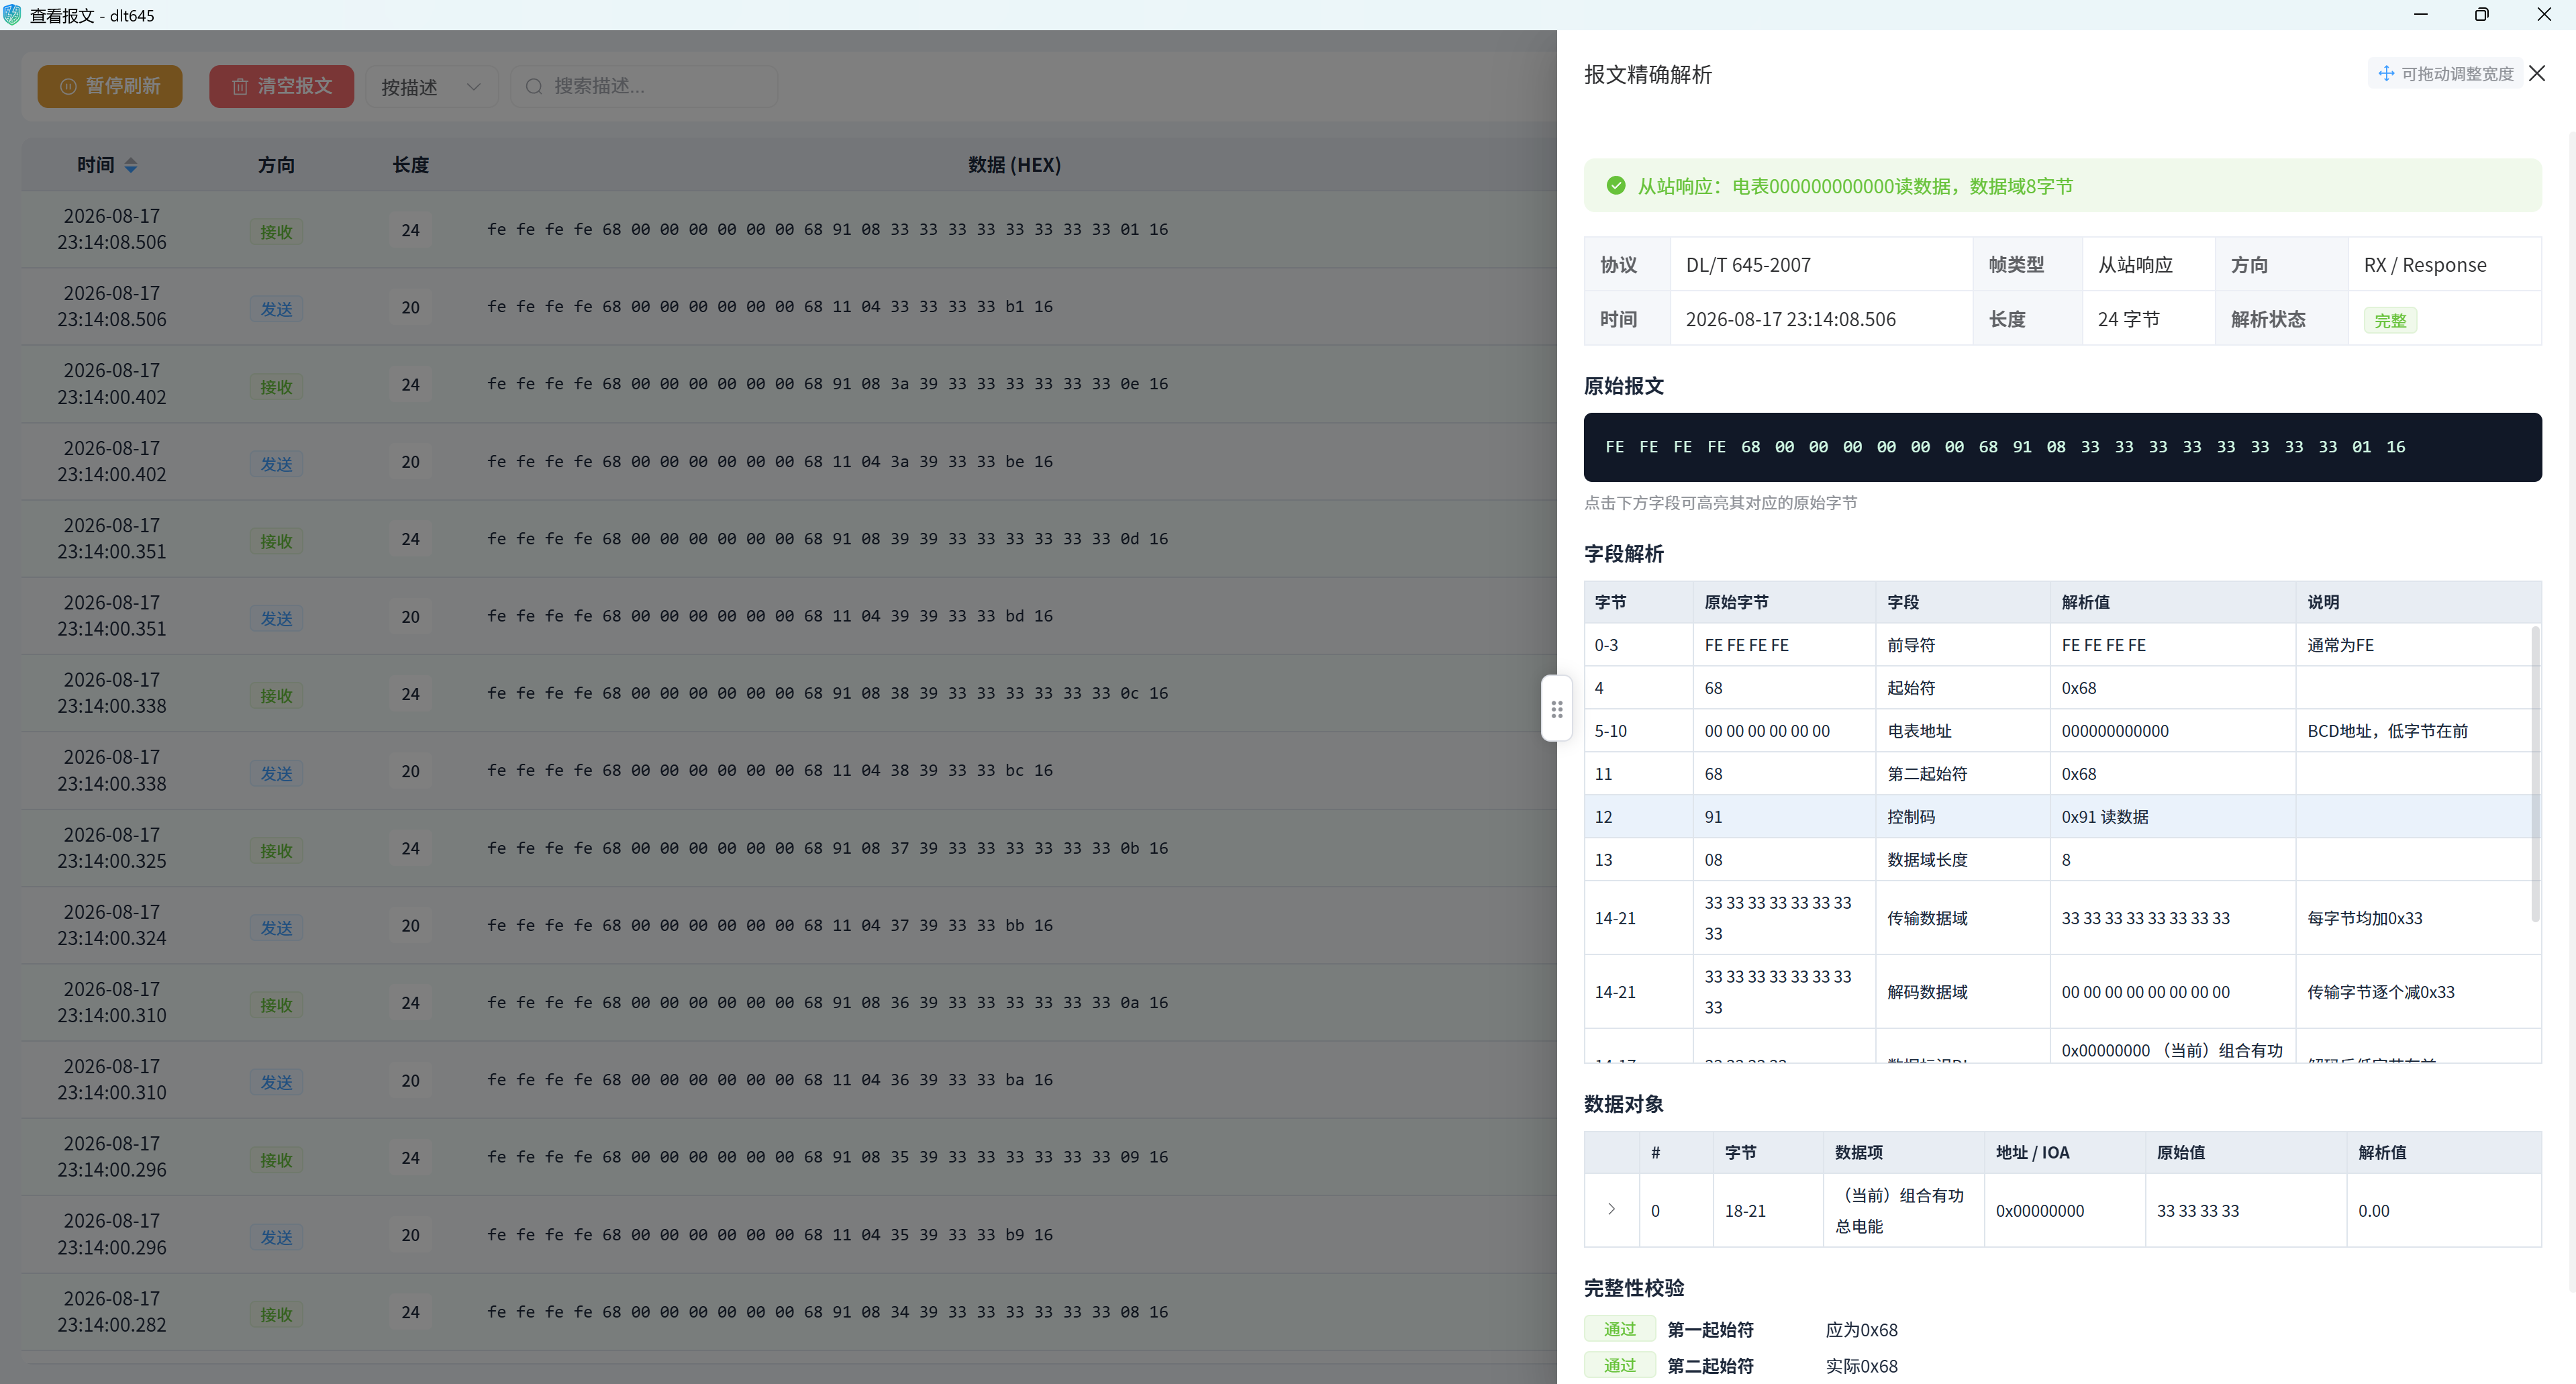Click the 完整 parse status tag

click(x=2390, y=321)
